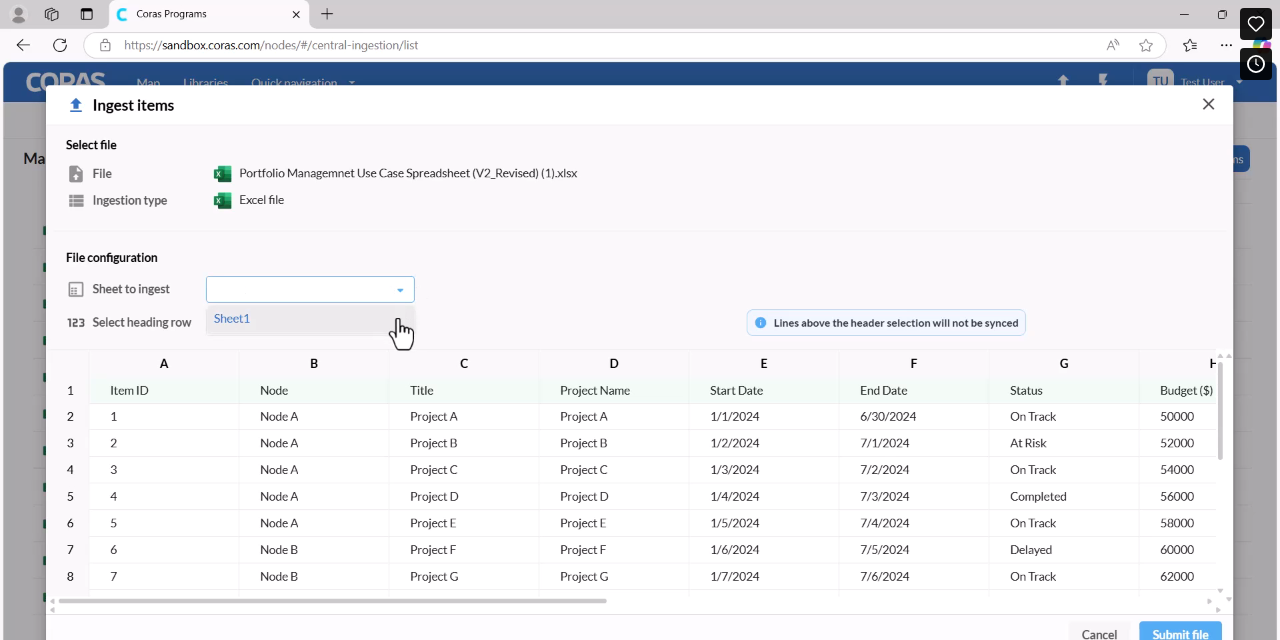Click 'Project C' in the Title column
This screenshot has width=1280, height=640.
tap(464, 470)
